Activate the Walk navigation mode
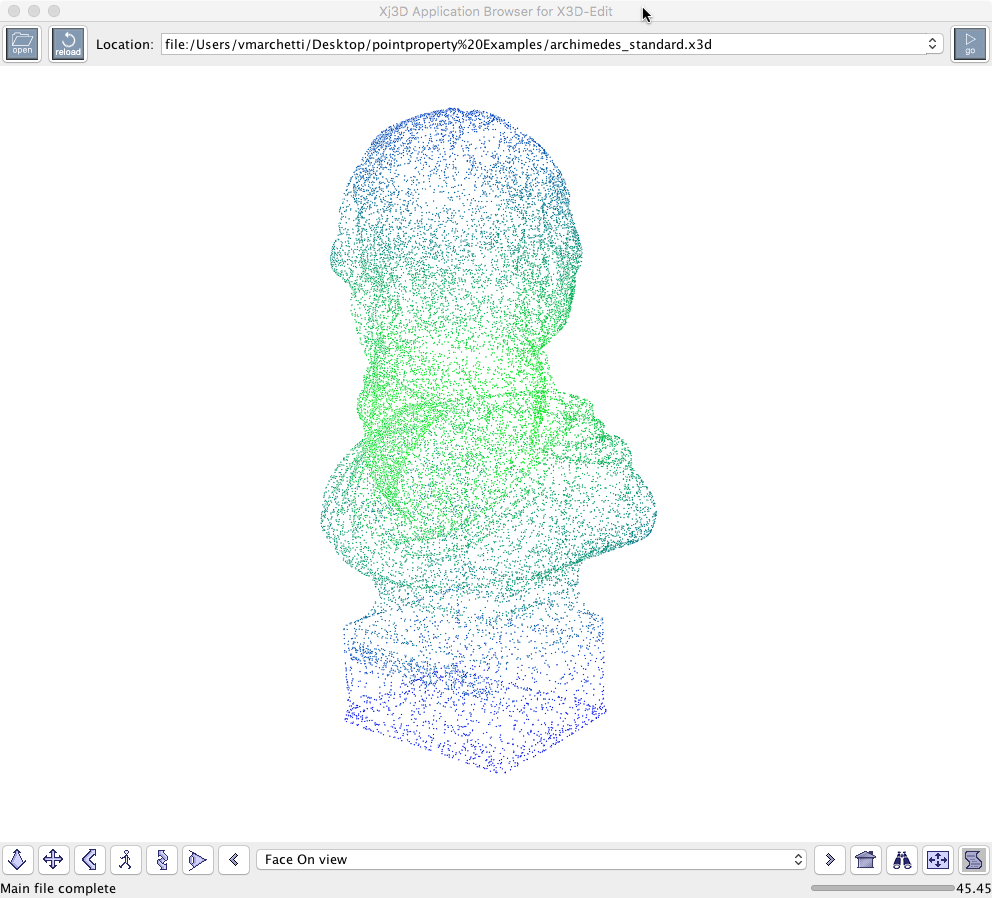Viewport: 992px width, 898px height. pyautogui.click(x=126, y=859)
